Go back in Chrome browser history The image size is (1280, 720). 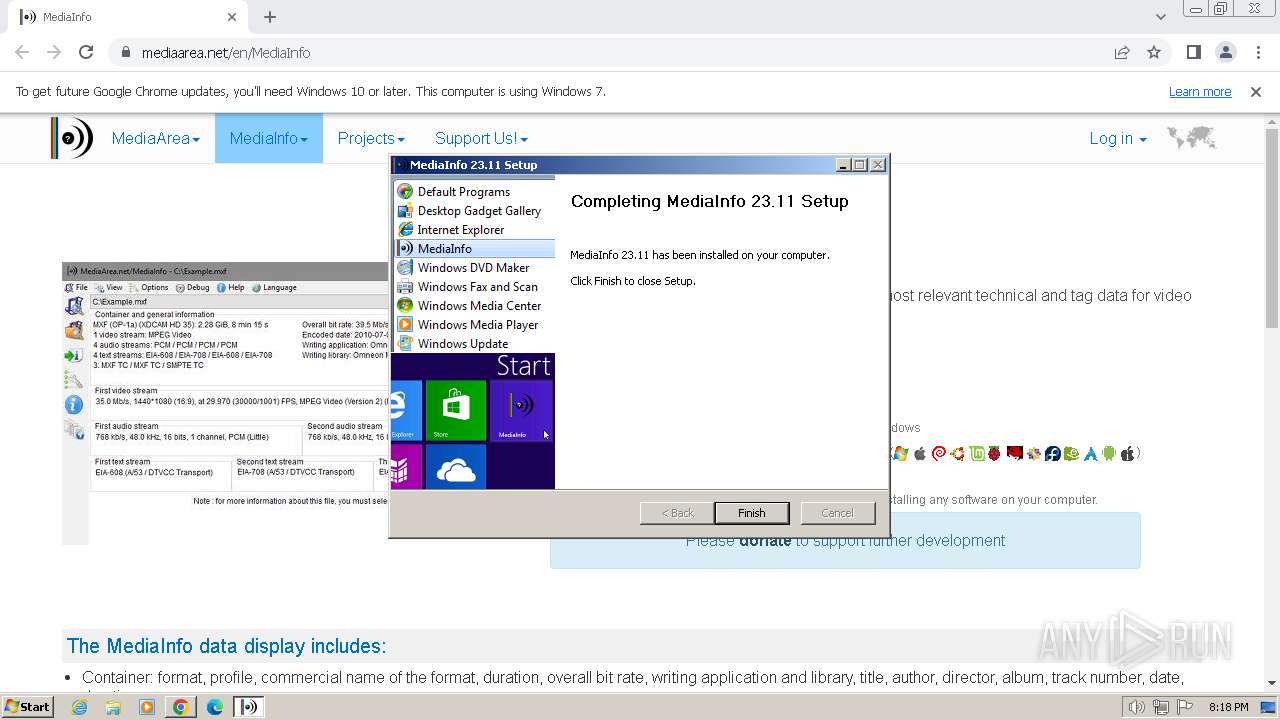point(22,52)
